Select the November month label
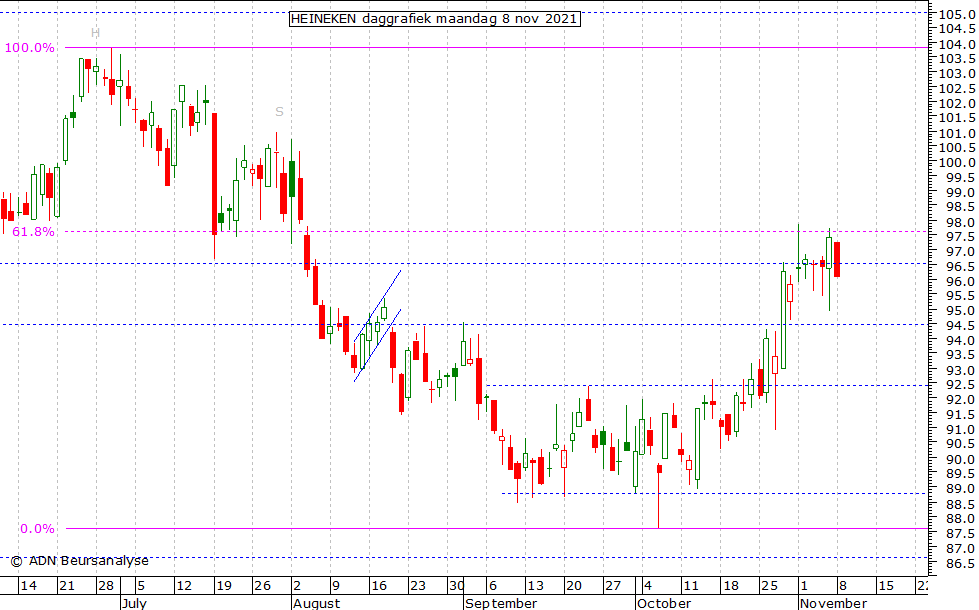This screenshot has height=610, width=979. pyautogui.click(x=834, y=603)
